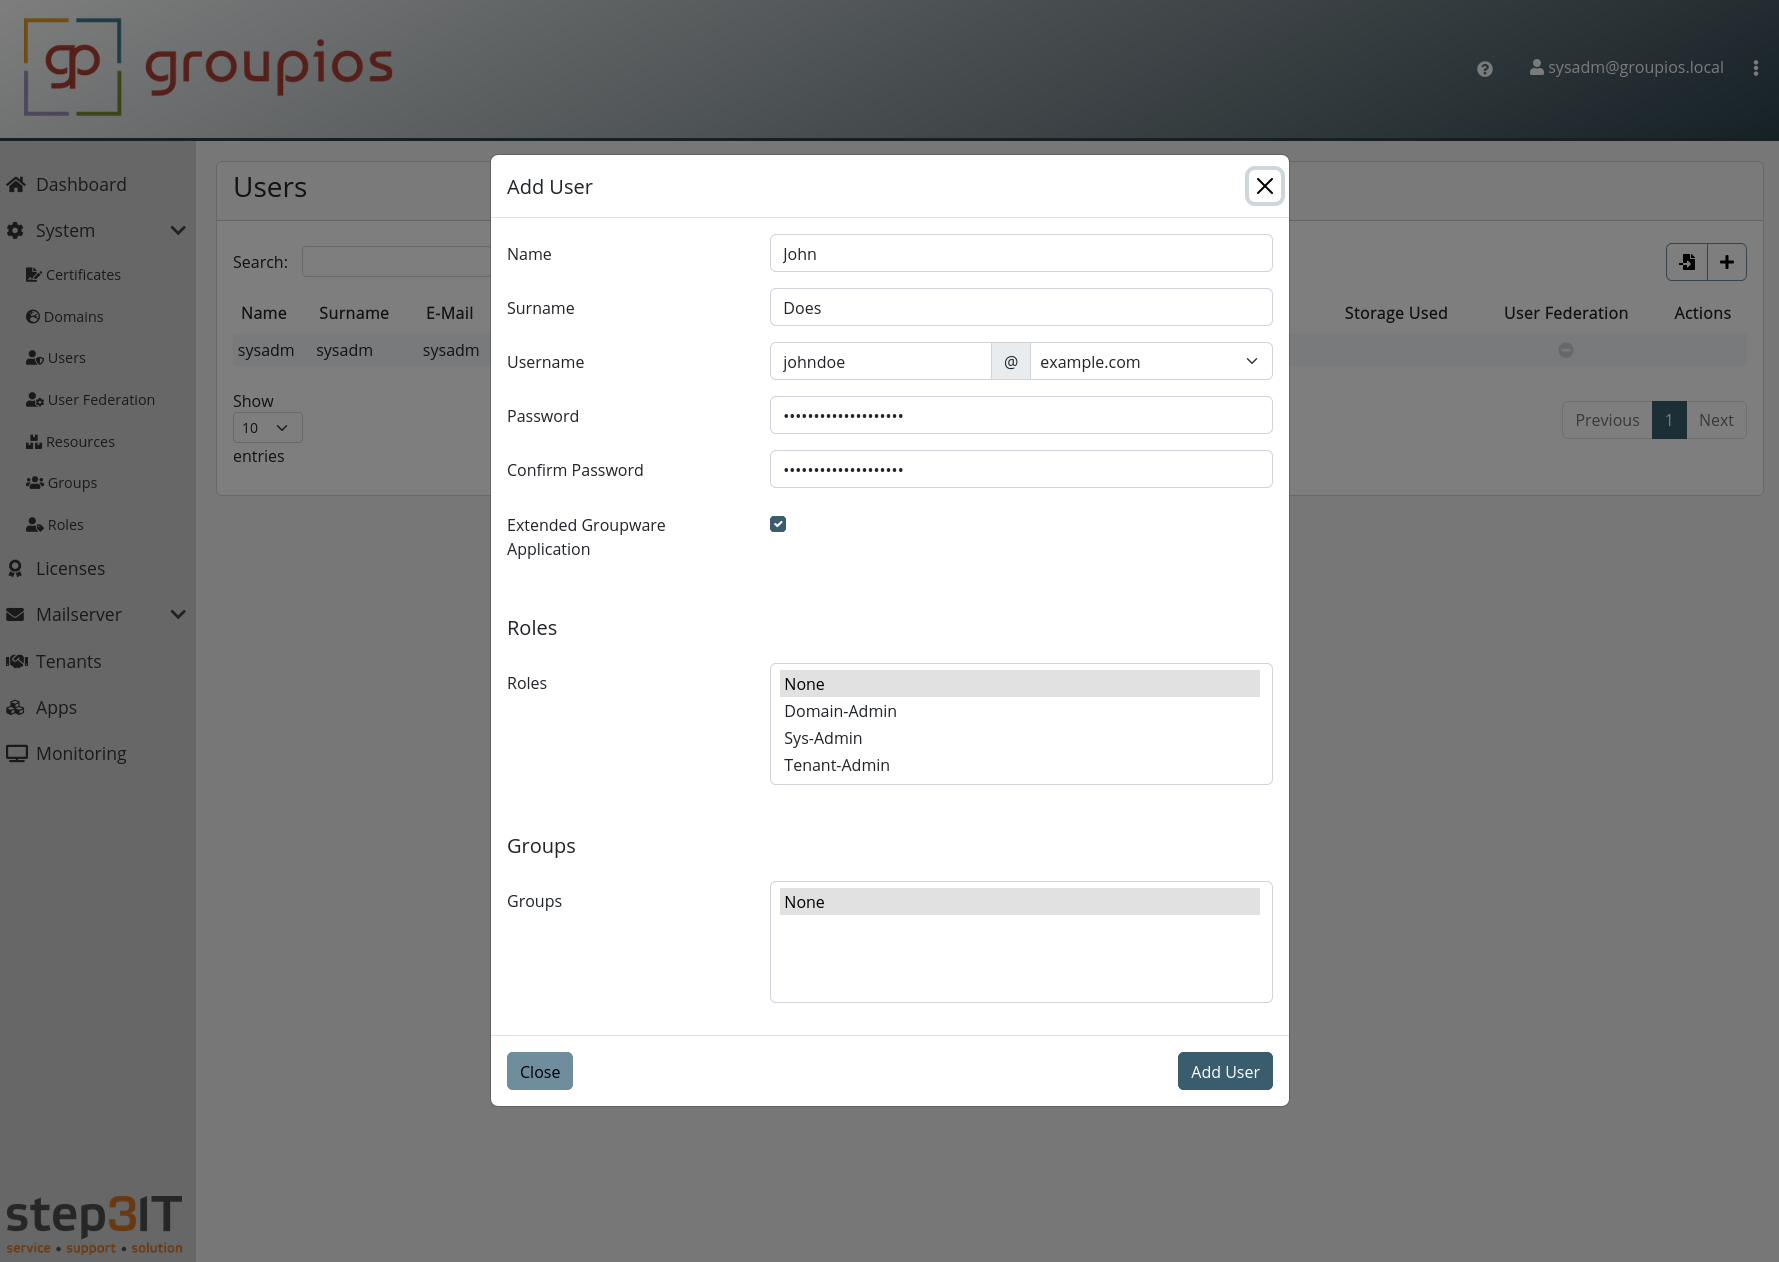Uncheck Extended Groupware Application
1779x1262 pixels.
point(777,523)
